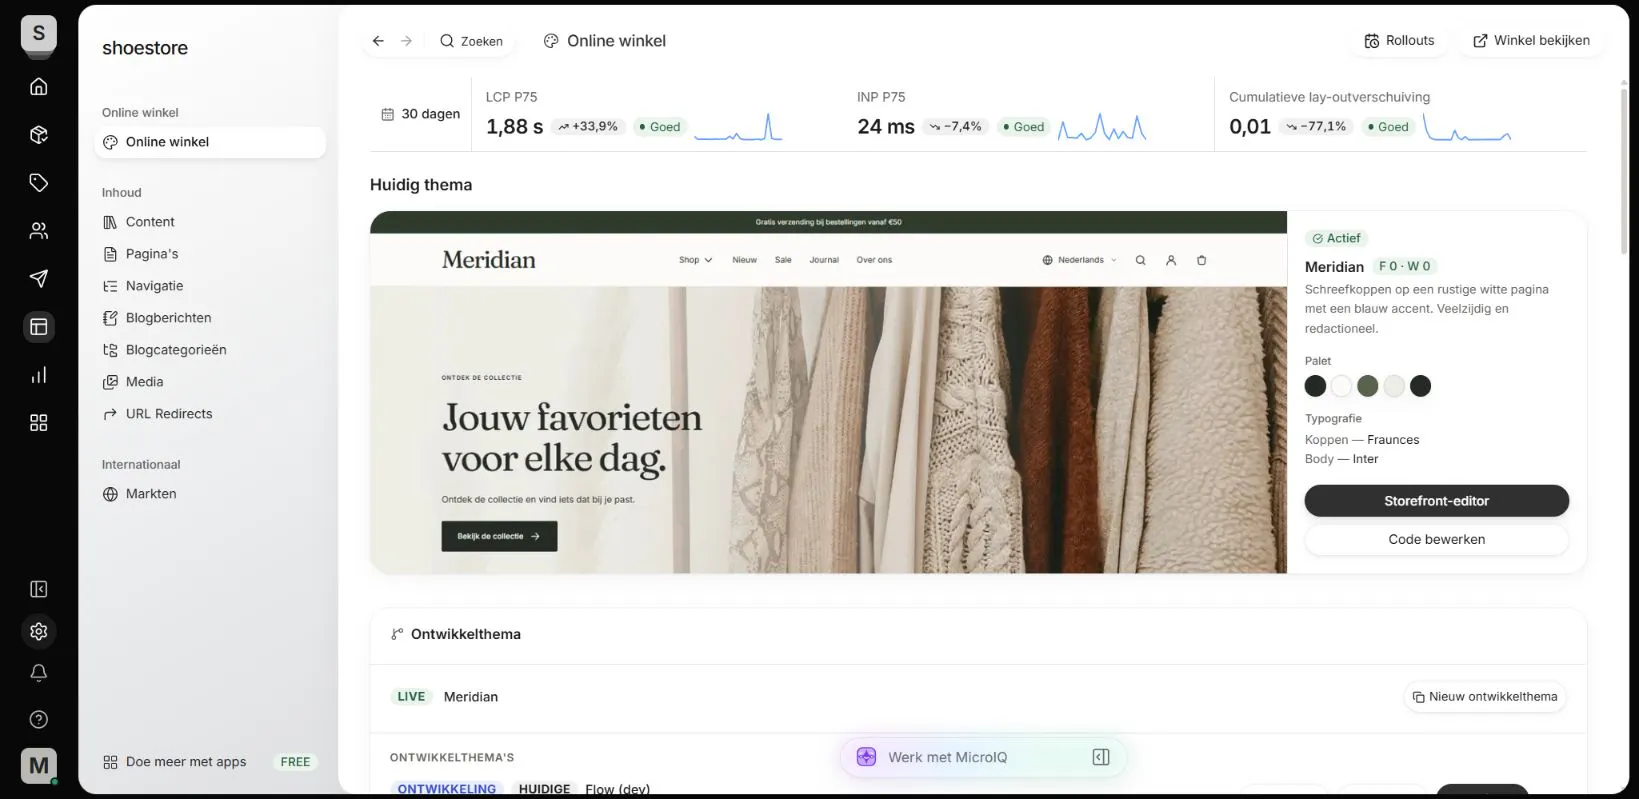Click the Werk met MicroIQ input
This screenshot has height=799, width=1639.
pyautogui.click(x=983, y=757)
